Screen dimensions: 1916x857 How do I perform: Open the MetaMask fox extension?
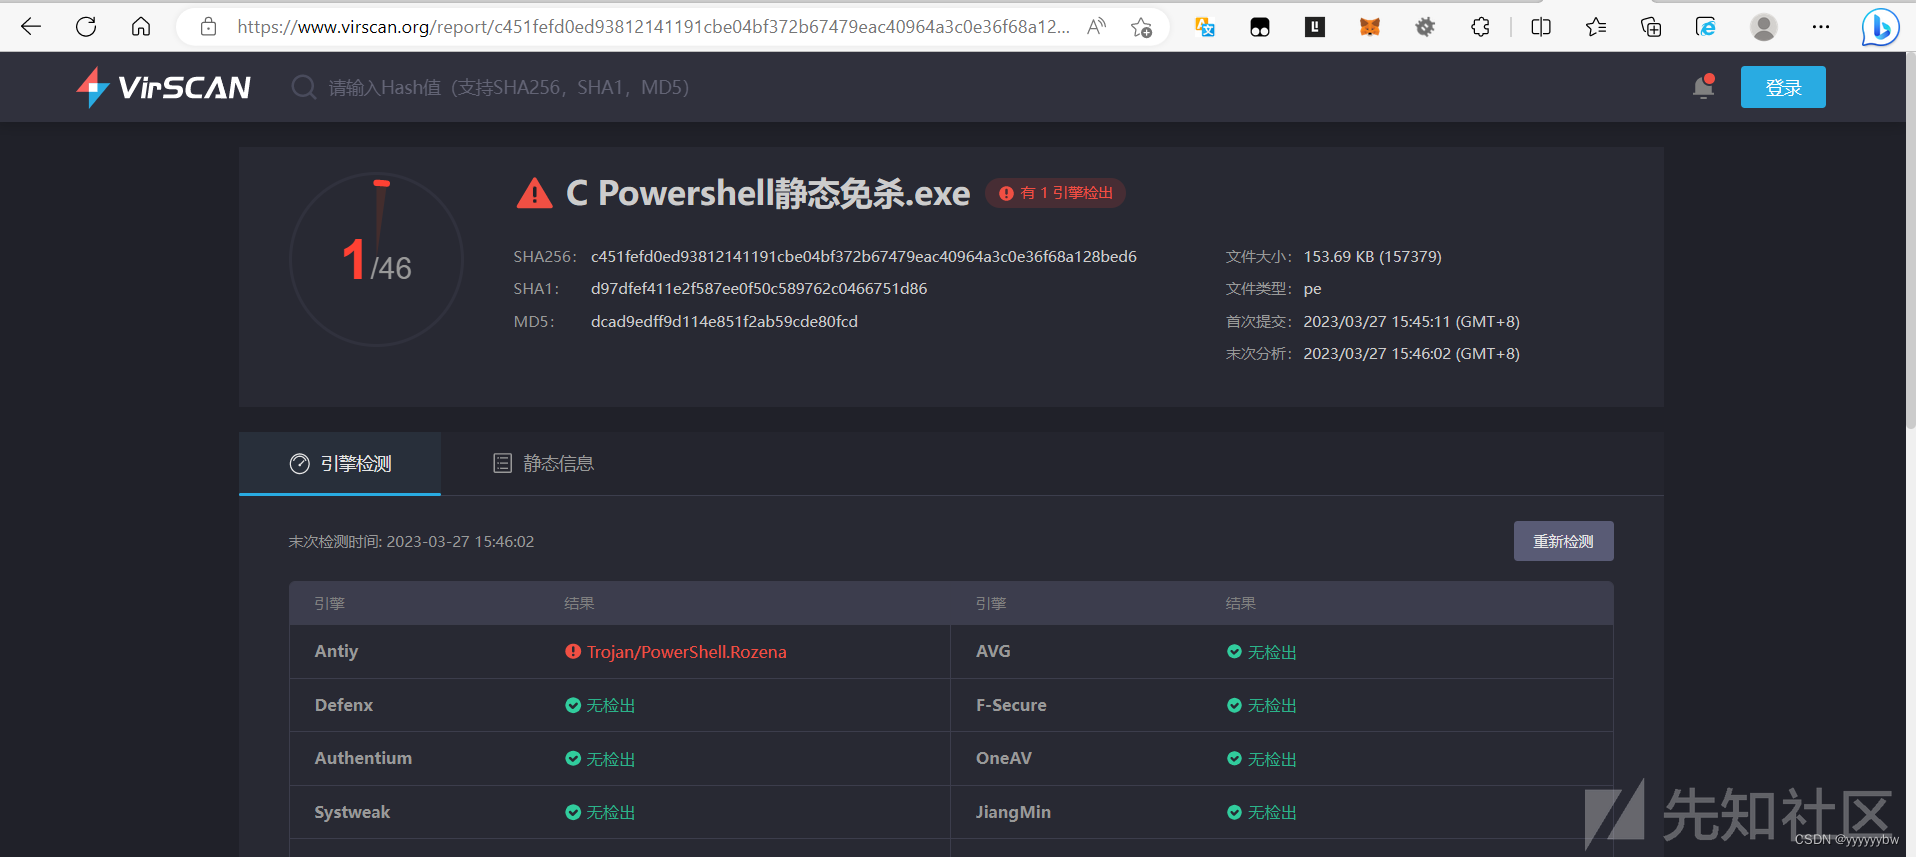1370,27
